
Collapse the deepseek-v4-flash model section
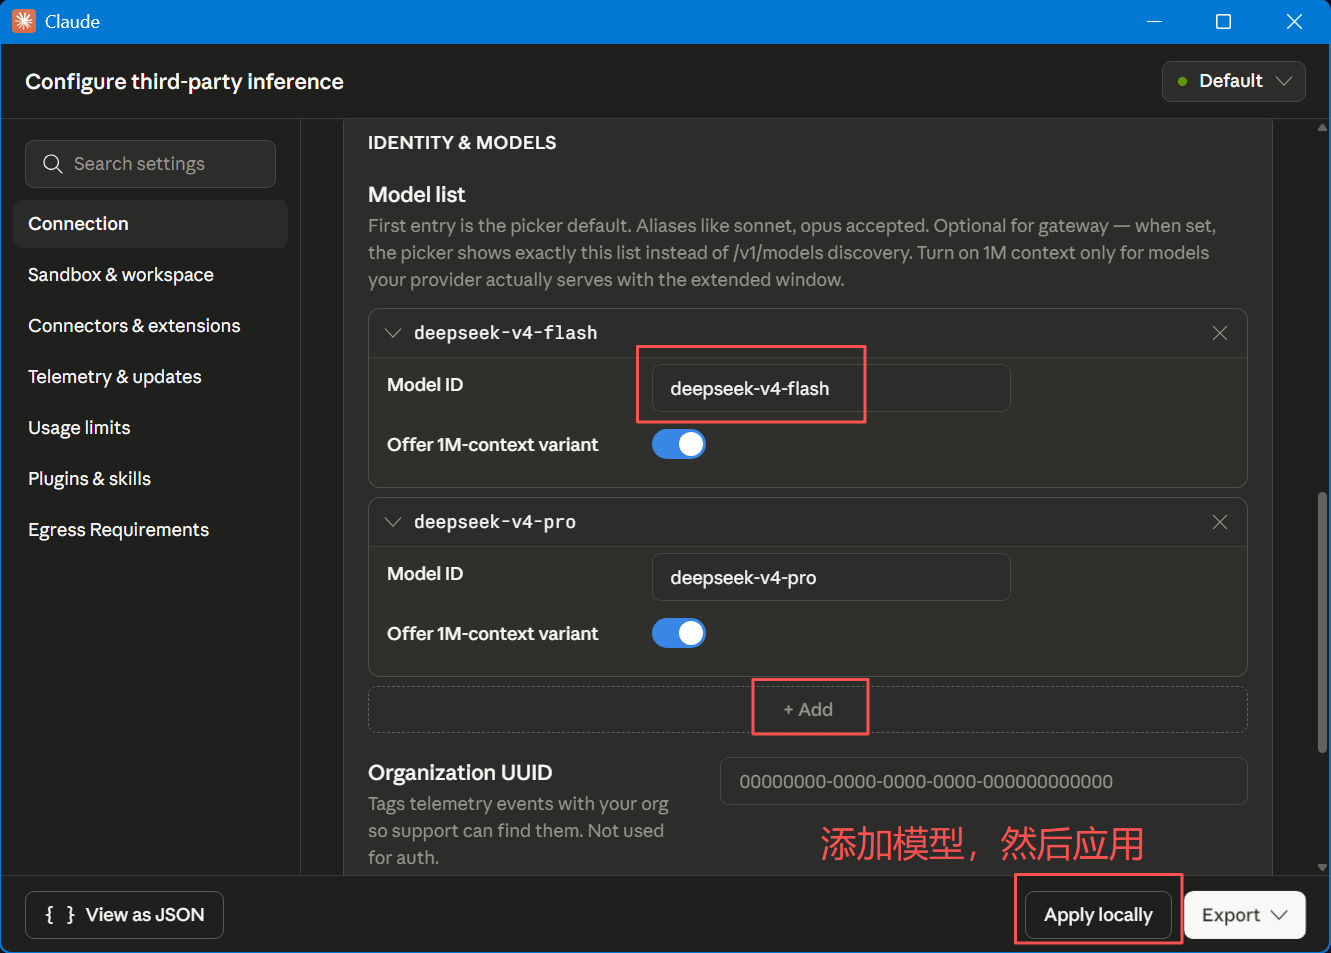tap(393, 333)
